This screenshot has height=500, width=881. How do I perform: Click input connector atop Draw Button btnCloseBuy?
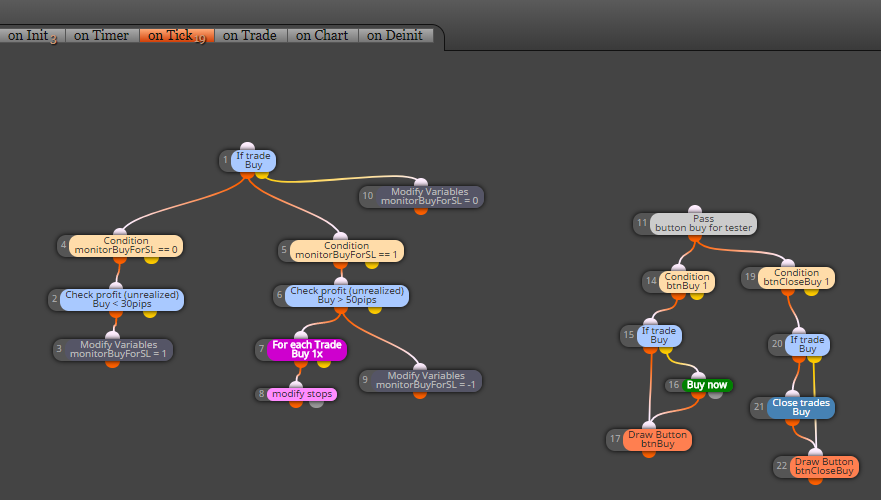click(815, 452)
